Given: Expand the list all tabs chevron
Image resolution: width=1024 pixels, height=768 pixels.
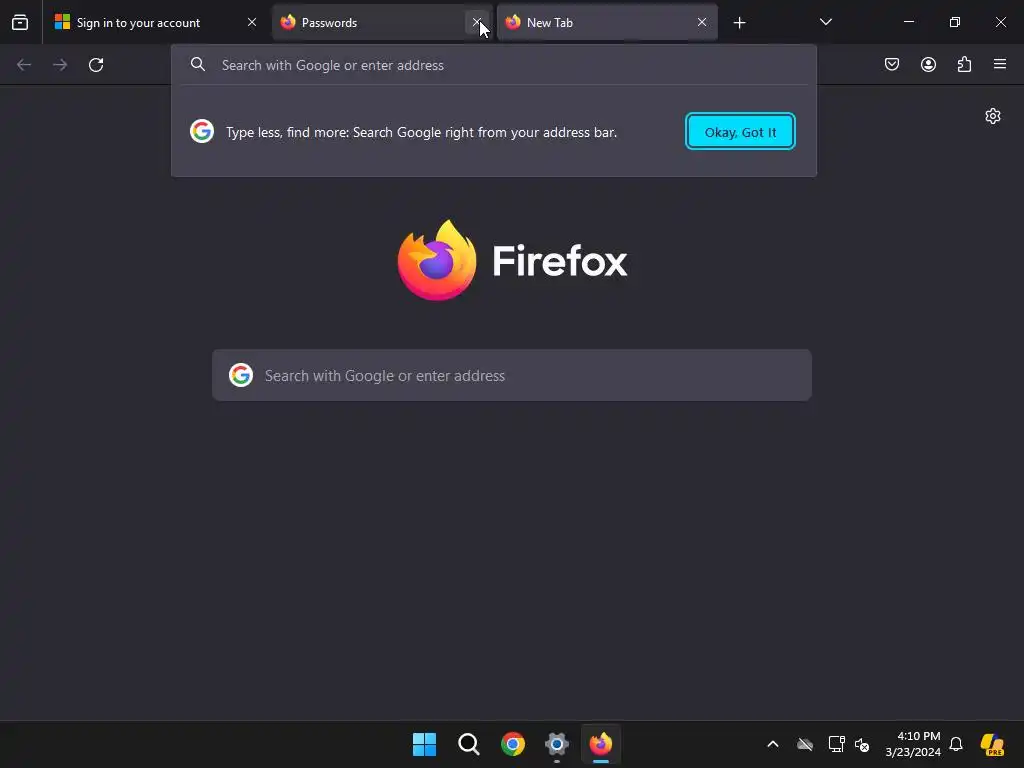Looking at the screenshot, I should 825,22.
